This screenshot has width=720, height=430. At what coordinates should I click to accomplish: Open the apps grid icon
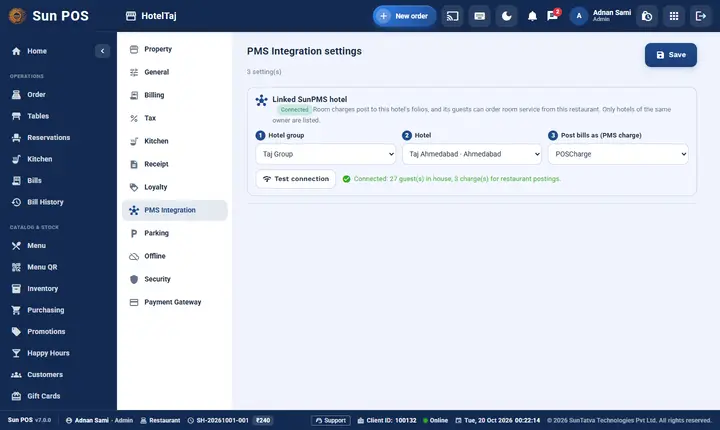[x=674, y=16]
